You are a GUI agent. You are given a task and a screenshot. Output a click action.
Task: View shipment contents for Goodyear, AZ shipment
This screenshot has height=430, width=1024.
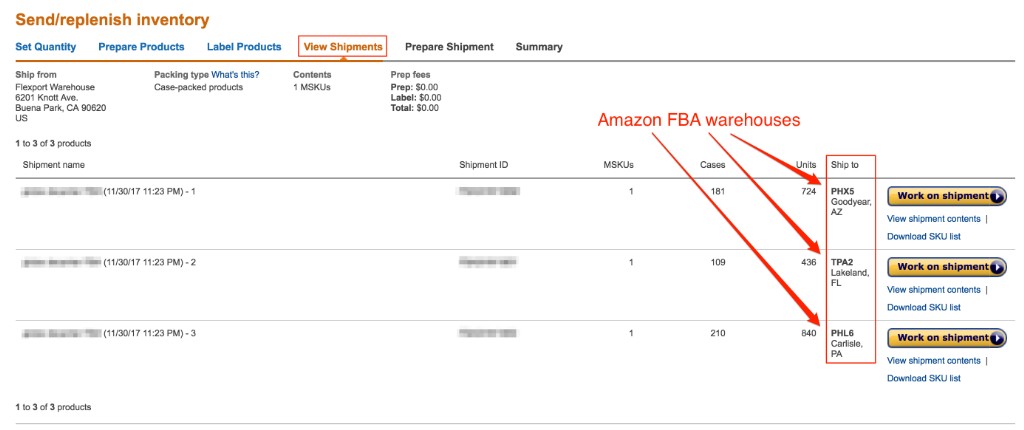point(933,219)
